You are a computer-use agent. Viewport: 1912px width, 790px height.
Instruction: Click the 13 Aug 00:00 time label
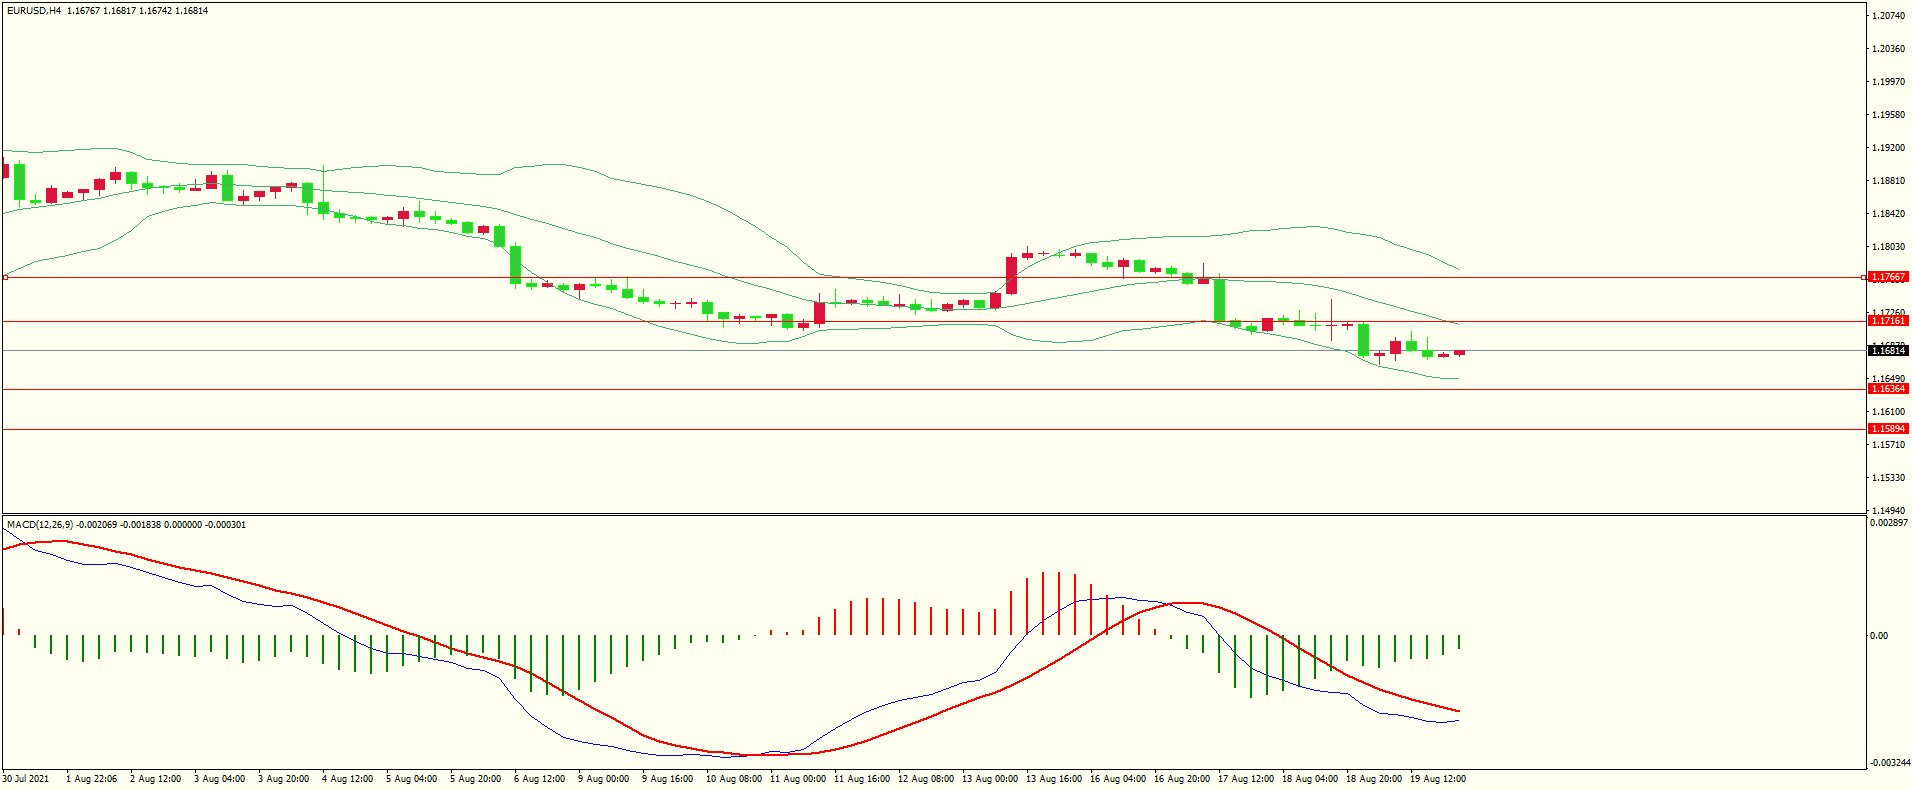pyautogui.click(x=990, y=779)
